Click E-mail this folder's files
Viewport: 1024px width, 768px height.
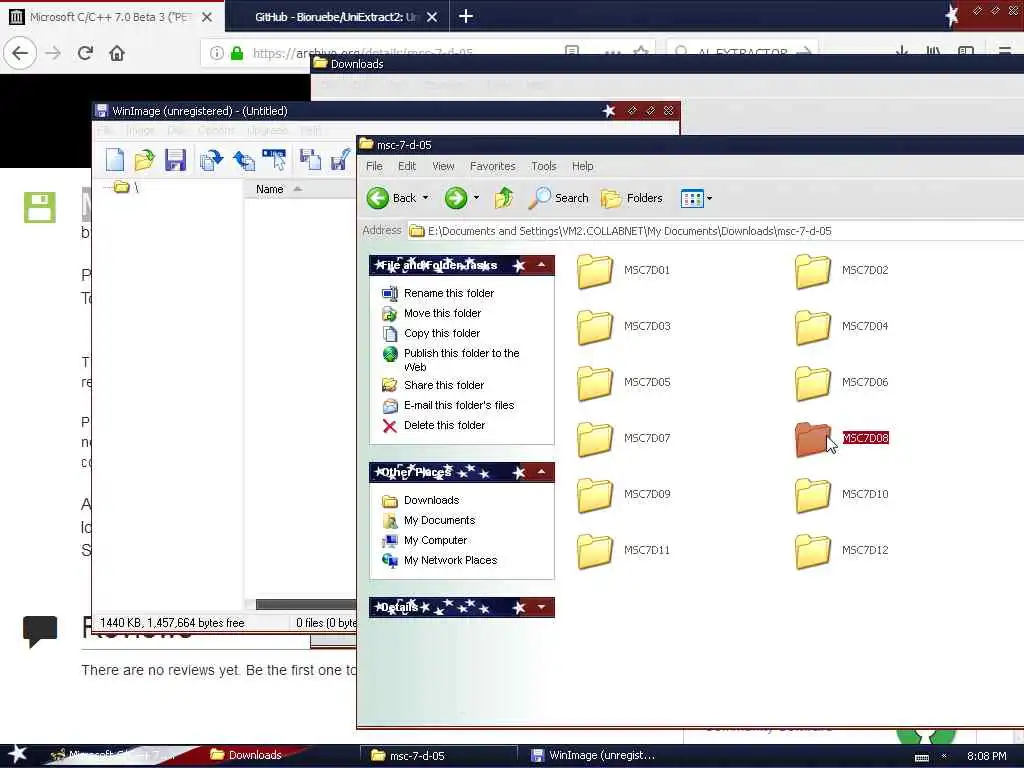(458, 406)
